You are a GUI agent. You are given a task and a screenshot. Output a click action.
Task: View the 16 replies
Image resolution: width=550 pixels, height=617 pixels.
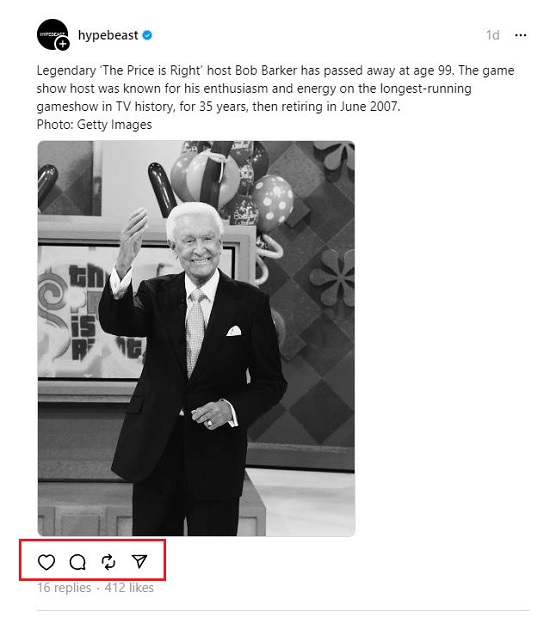pos(64,587)
